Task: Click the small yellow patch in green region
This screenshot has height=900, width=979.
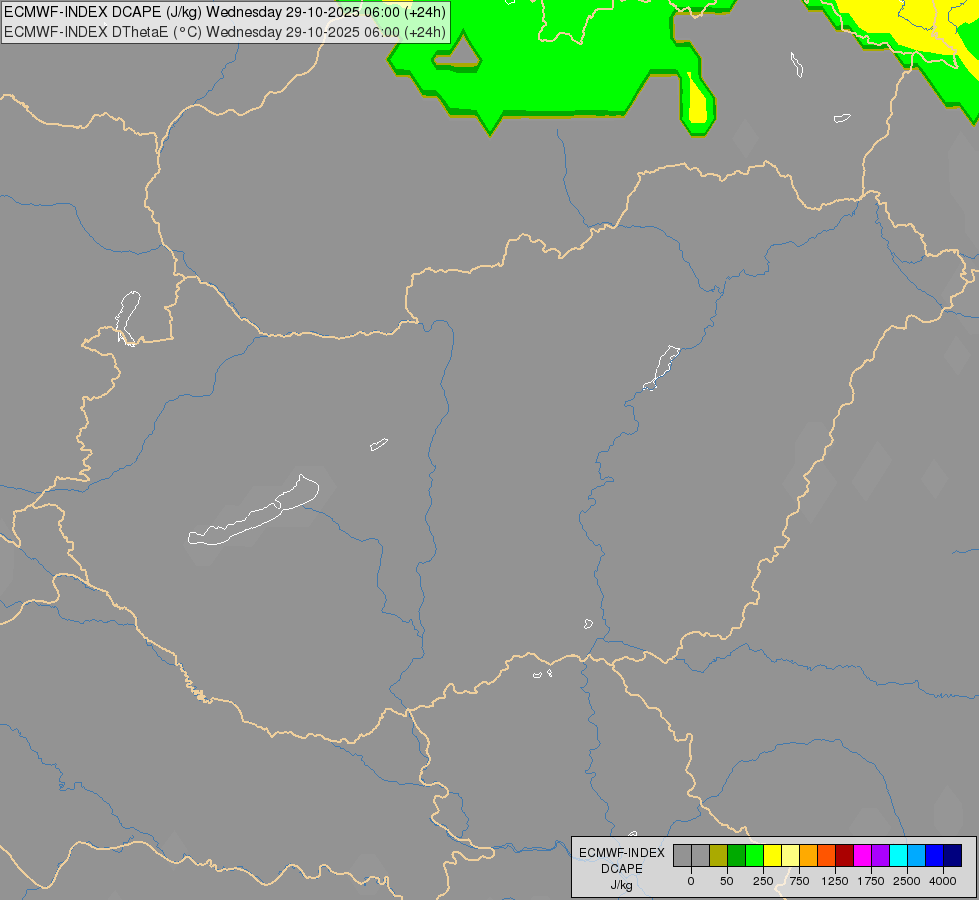Action: pyautogui.click(x=697, y=101)
